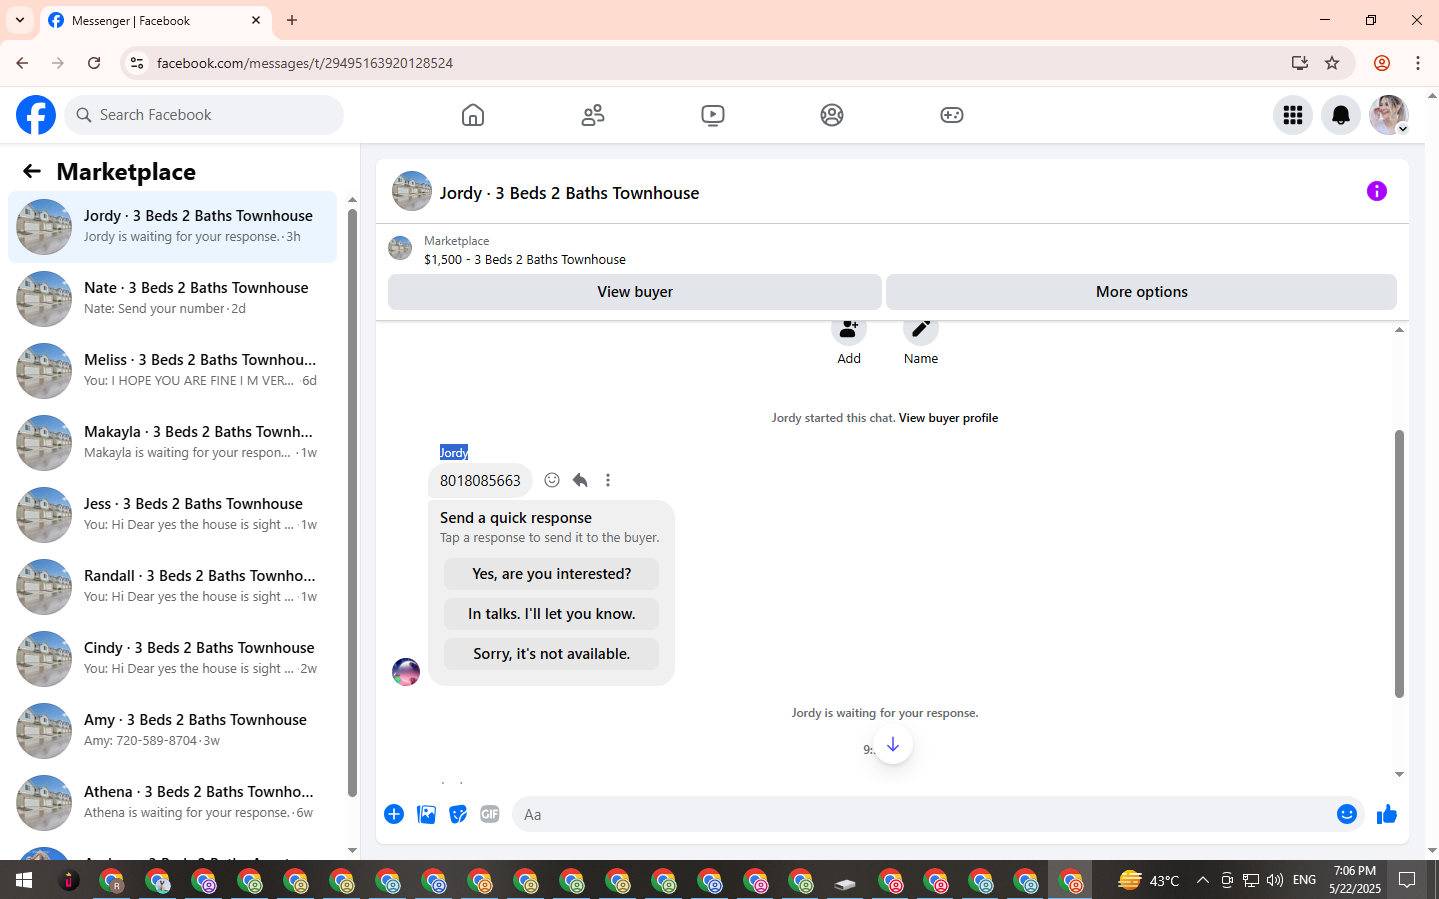
Task: Open the account profile picture menu
Action: coord(1389,115)
